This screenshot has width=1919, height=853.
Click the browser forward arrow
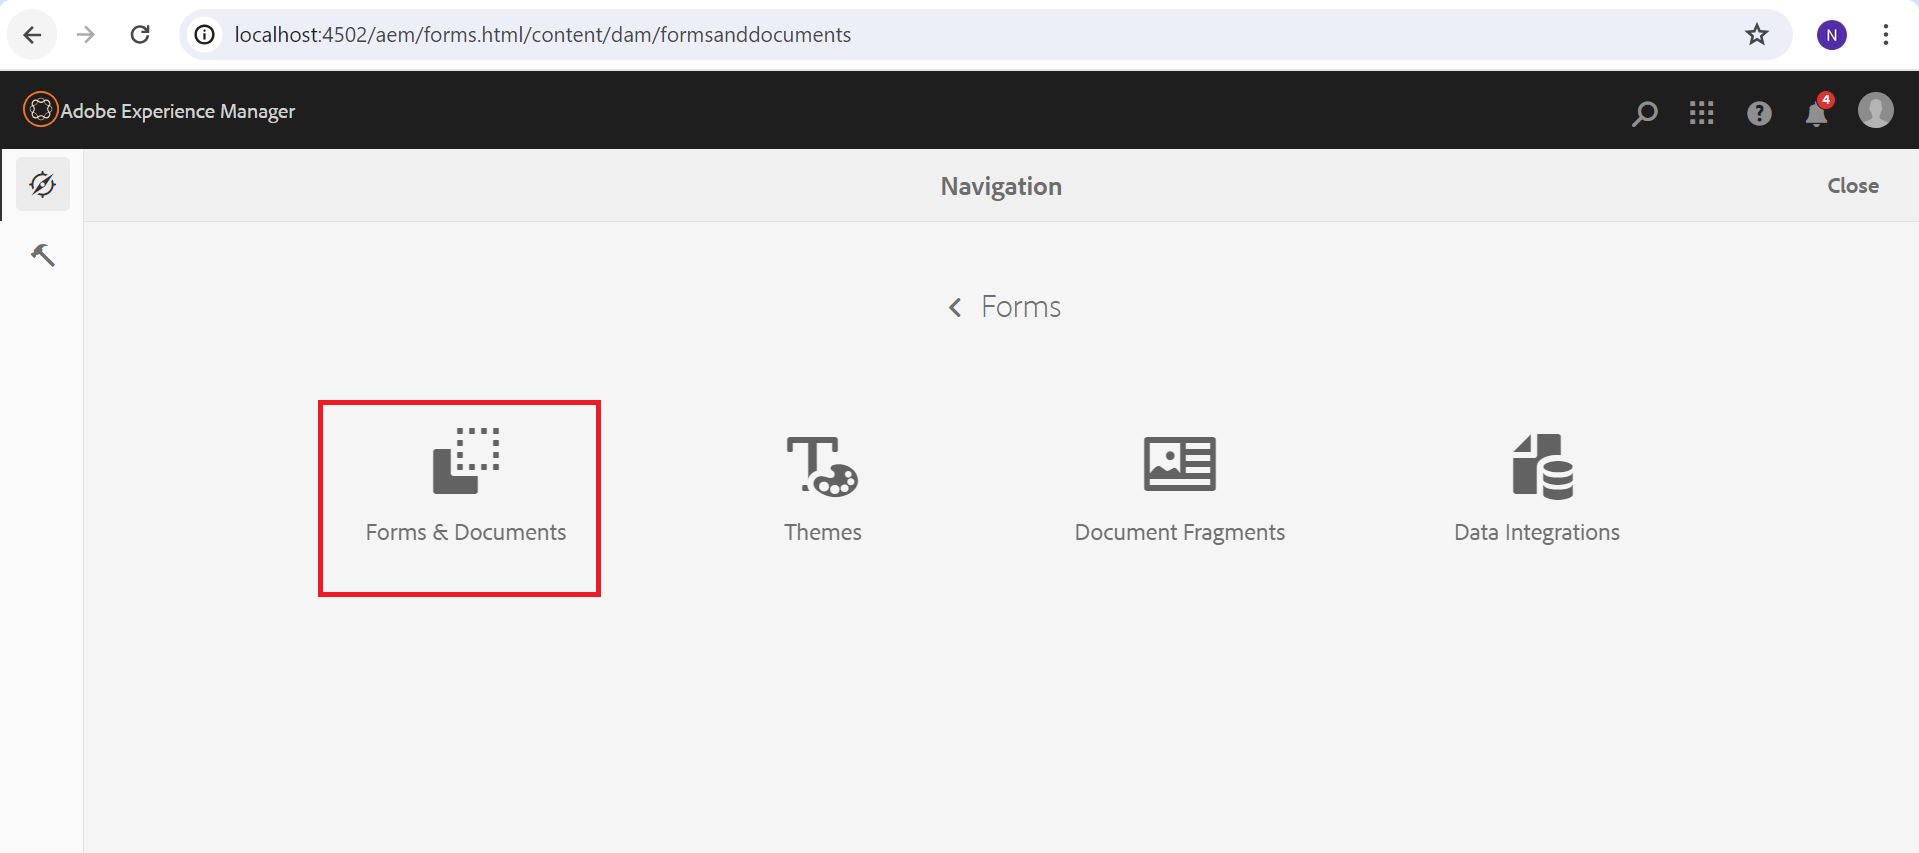86,35
